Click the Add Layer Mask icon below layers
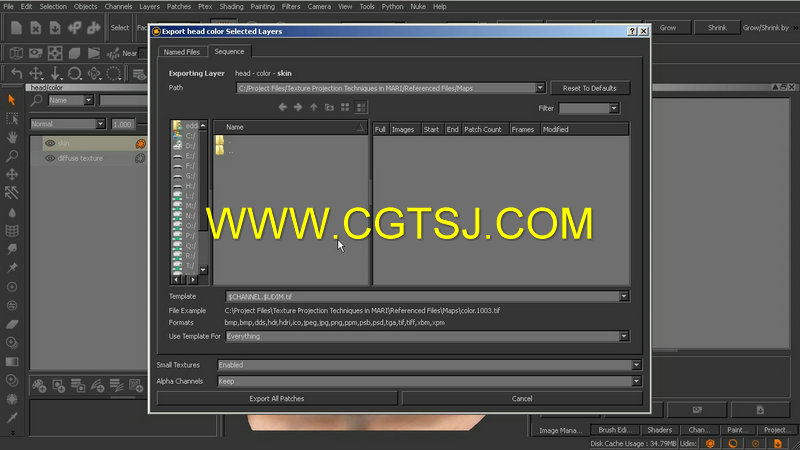800x450 pixels. [x=59, y=386]
